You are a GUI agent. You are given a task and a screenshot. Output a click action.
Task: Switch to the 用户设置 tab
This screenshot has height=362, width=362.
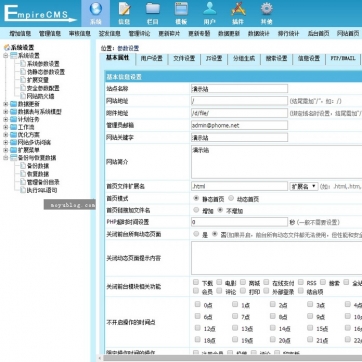[151, 59]
